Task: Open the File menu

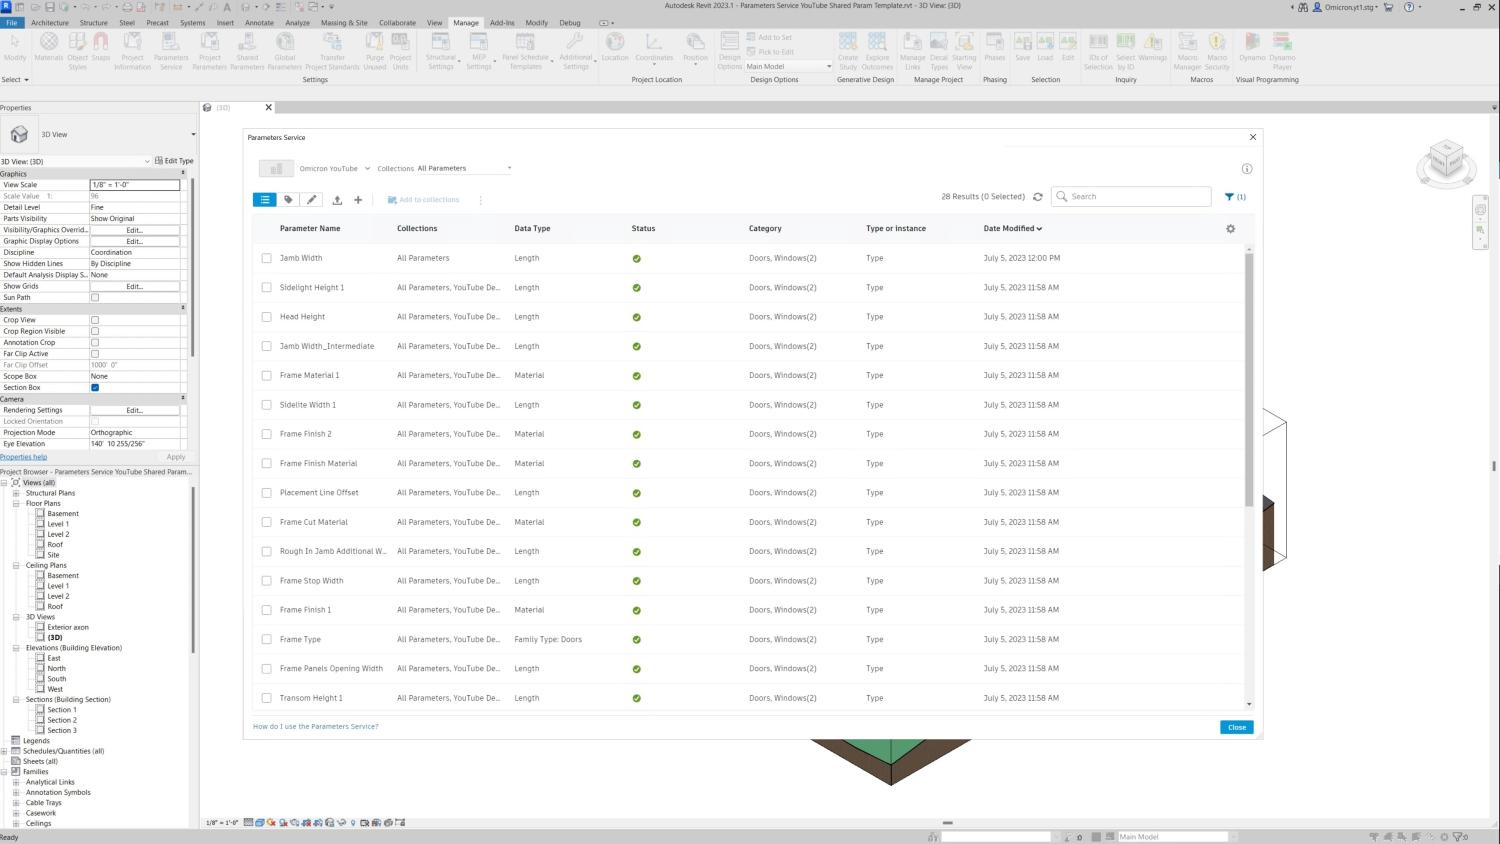Action: click(12, 22)
